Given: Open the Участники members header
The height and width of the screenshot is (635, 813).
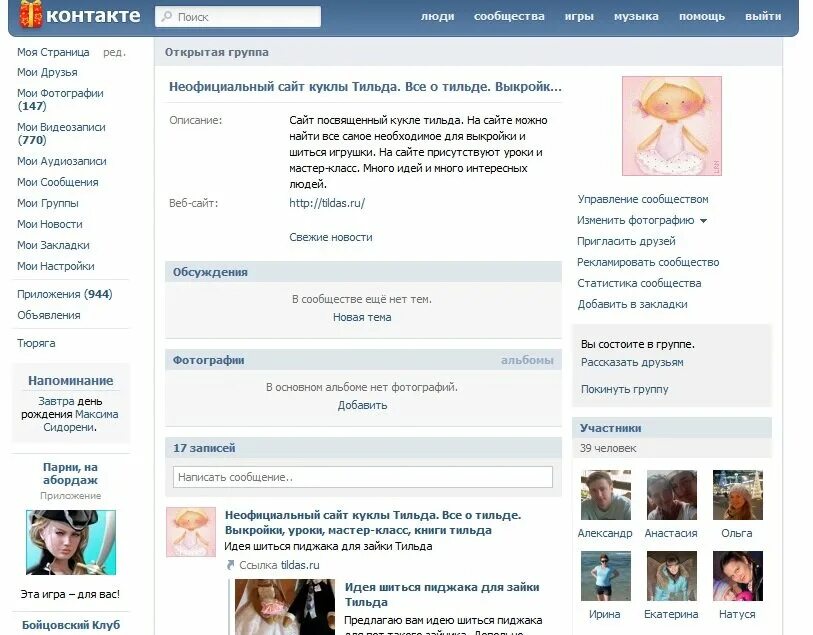Looking at the screenshot, I should point(671,428).
